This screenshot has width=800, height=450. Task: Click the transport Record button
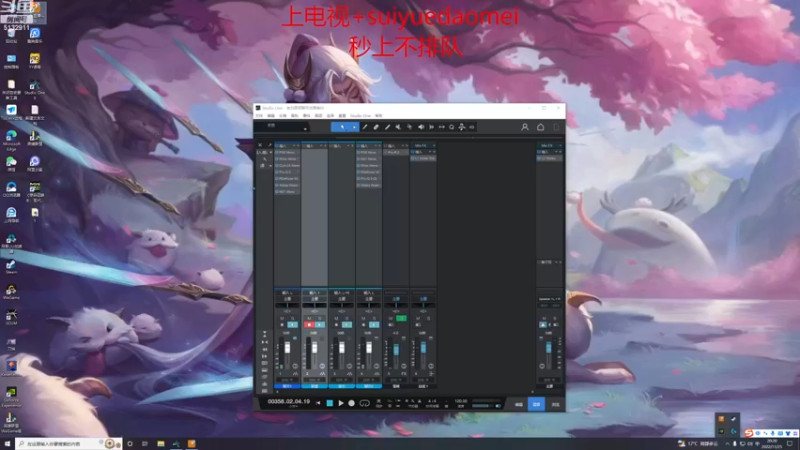tap(352, 403)
